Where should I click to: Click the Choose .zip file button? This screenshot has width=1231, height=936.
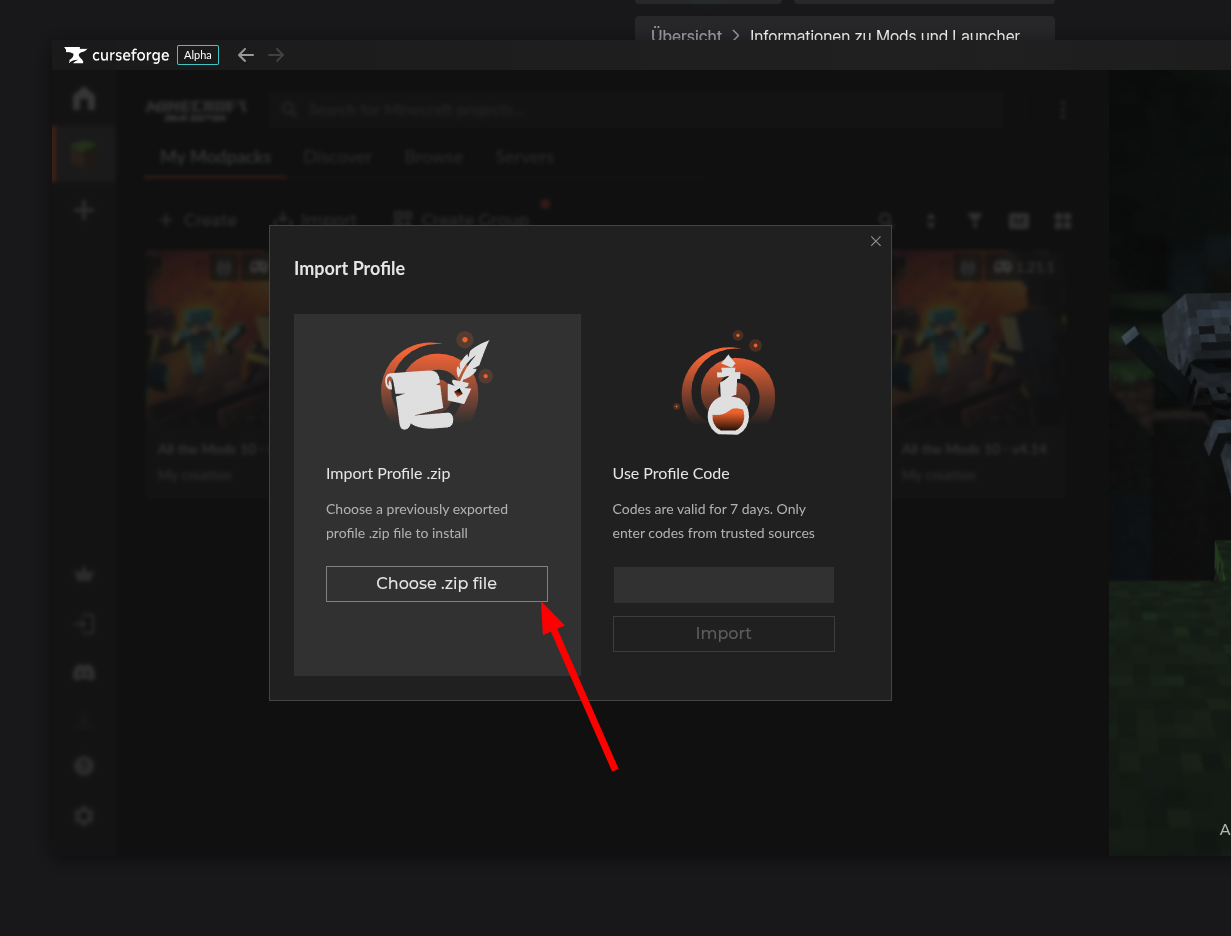[437, 583]
